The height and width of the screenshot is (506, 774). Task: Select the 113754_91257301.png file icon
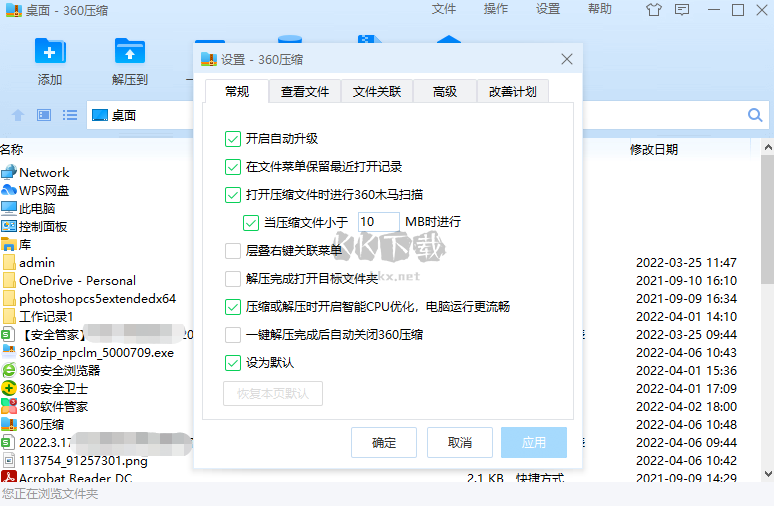point(9,461)
